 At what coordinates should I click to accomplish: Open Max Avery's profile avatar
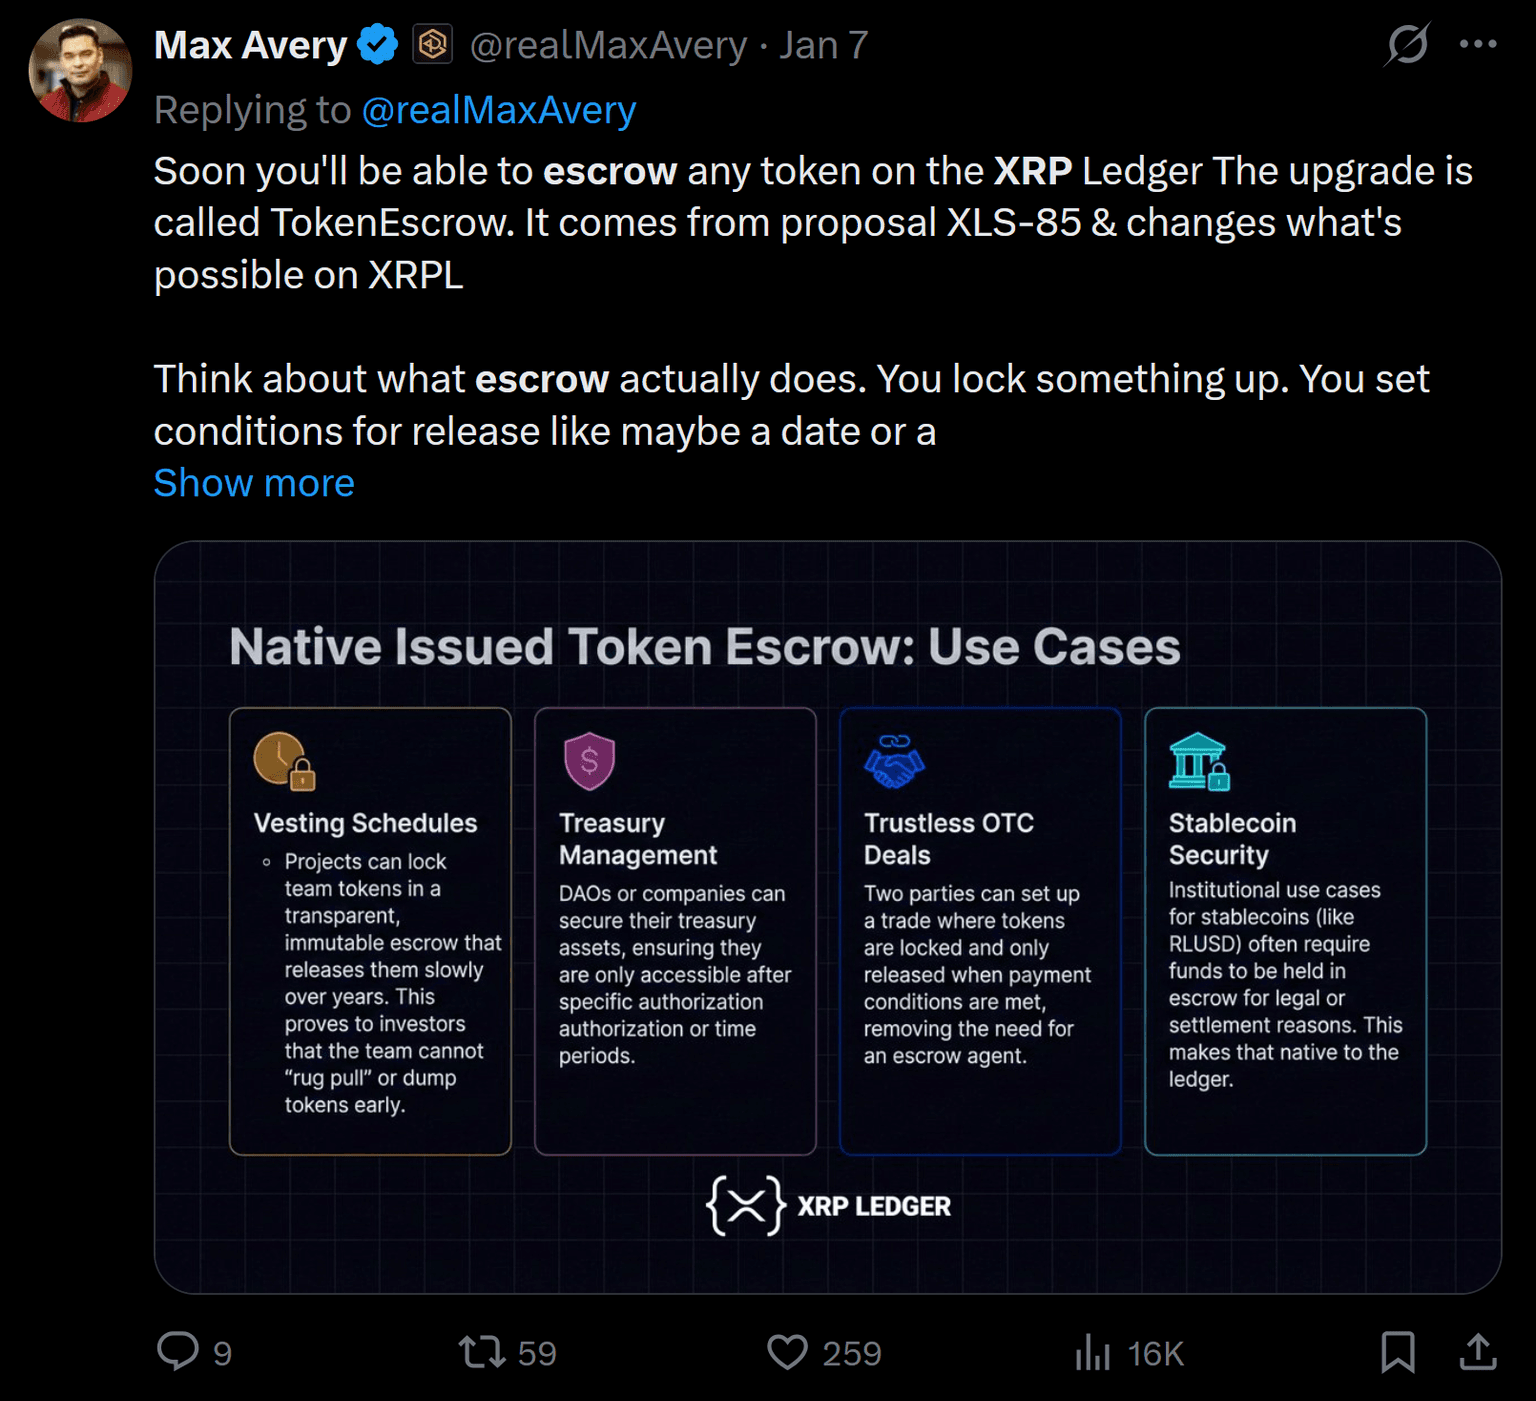tap(80, 70)
